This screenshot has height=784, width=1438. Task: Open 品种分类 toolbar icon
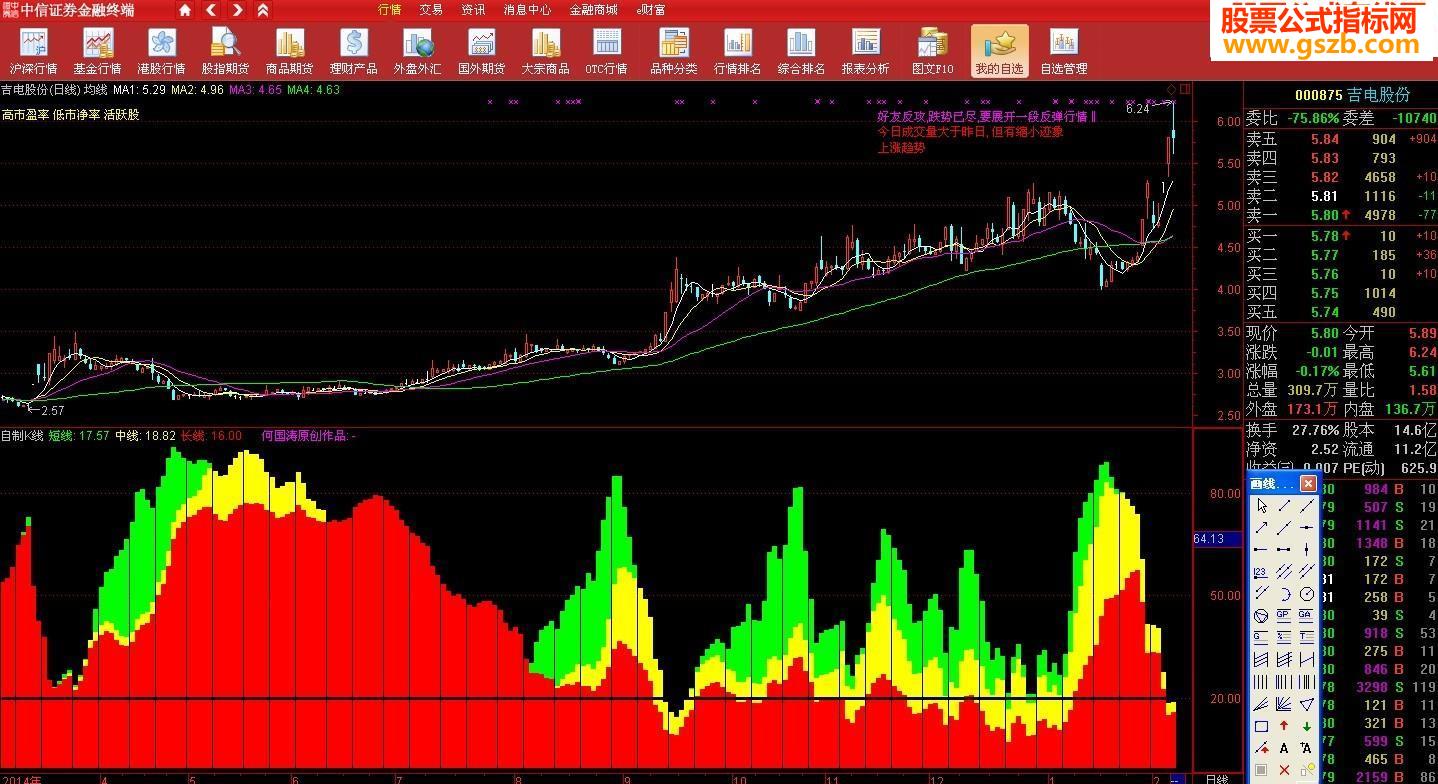(674, 51)
